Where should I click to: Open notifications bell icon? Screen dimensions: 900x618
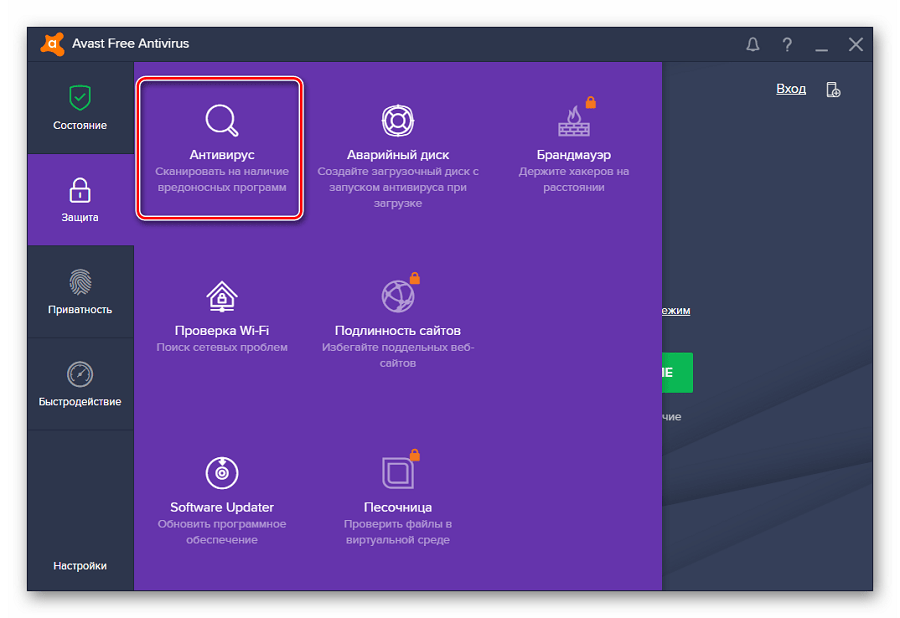753,44
